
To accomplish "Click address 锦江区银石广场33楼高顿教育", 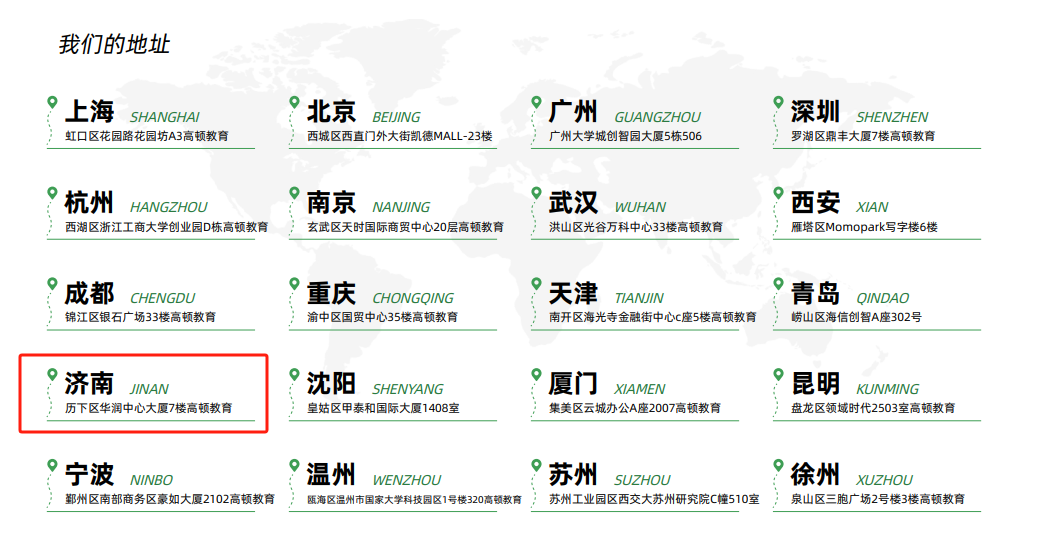I will (x=140, y=317).
